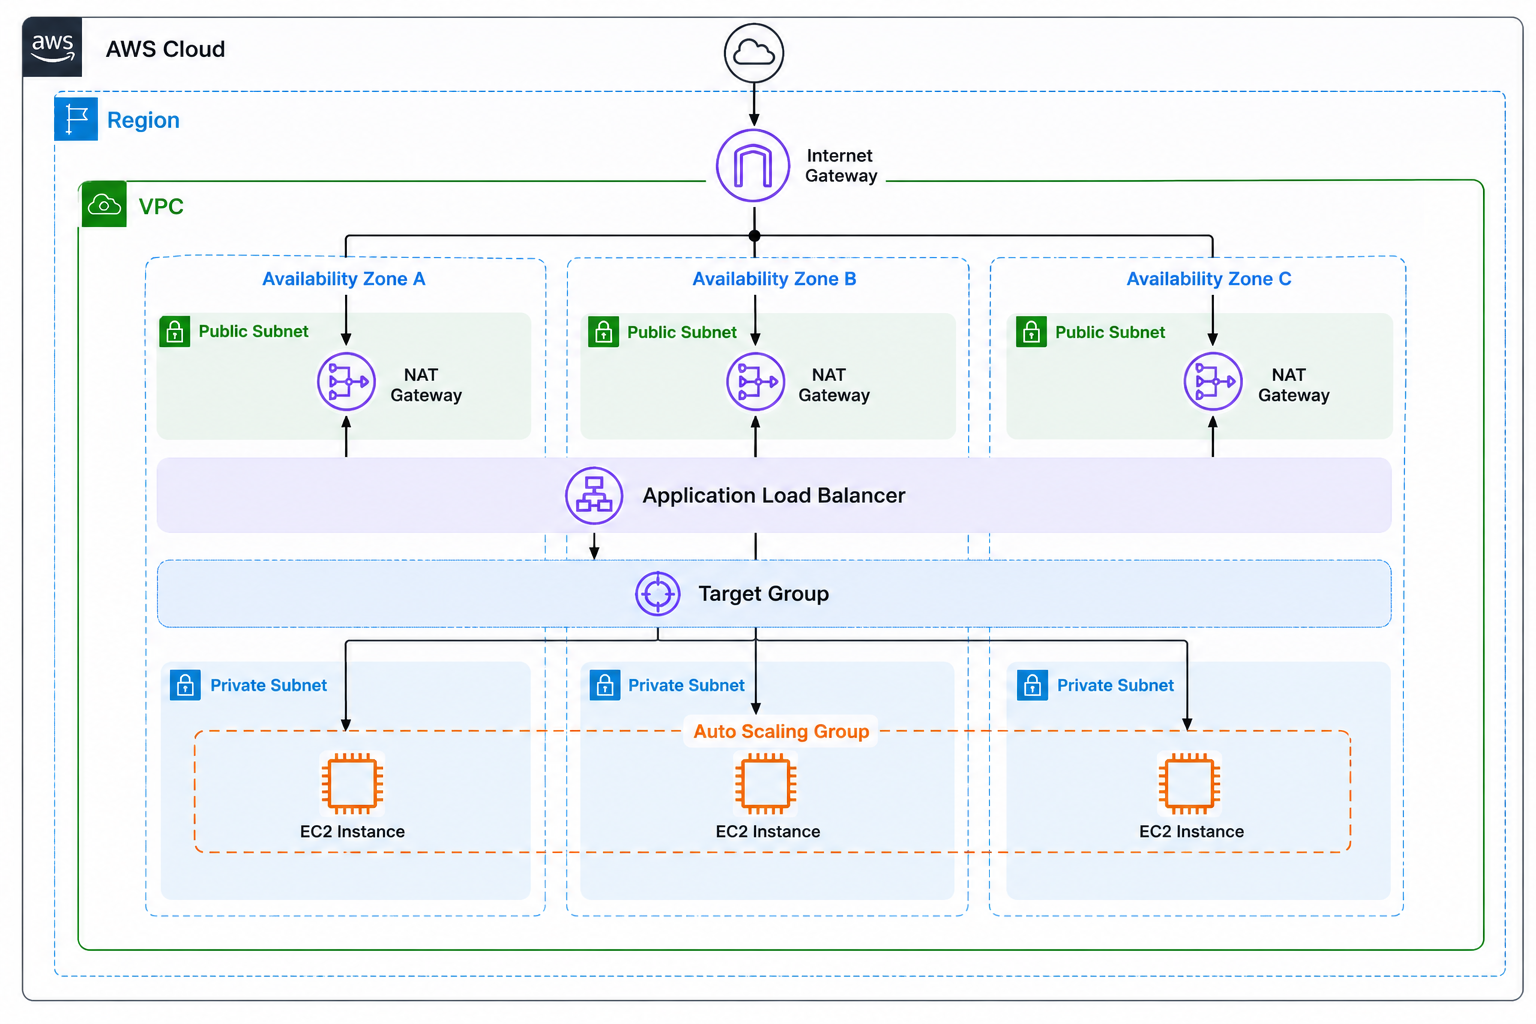
Task: Click the EC2 Instance label in Zone A
Action: click(352, 832)
